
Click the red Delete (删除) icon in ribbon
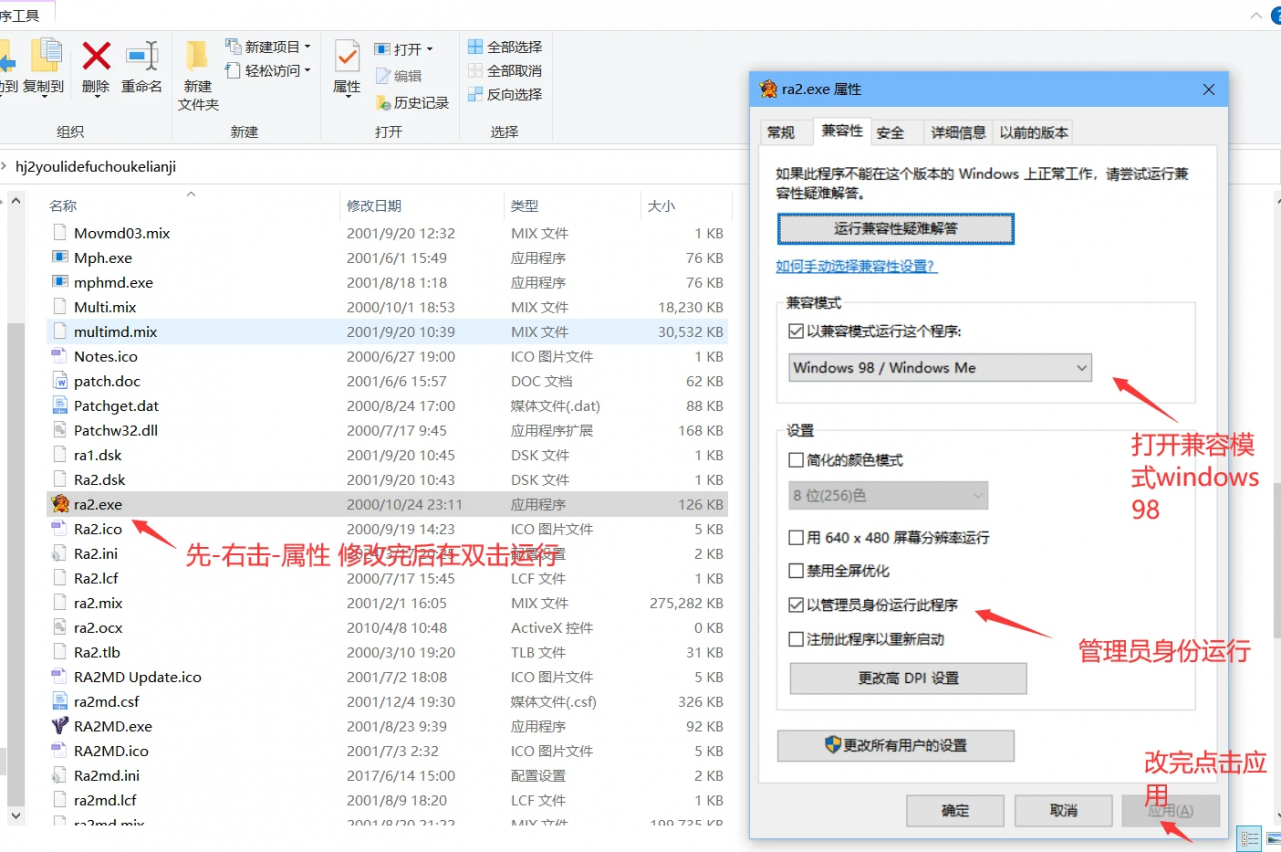(96, 56)
